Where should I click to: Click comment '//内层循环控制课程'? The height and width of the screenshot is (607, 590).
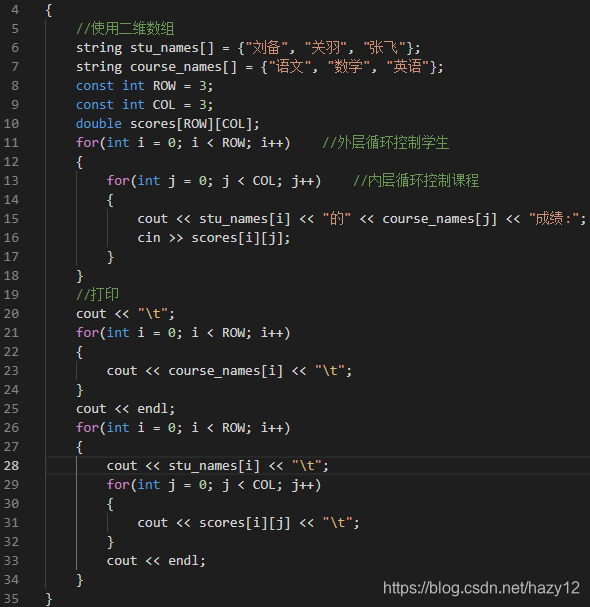(416, 181)
